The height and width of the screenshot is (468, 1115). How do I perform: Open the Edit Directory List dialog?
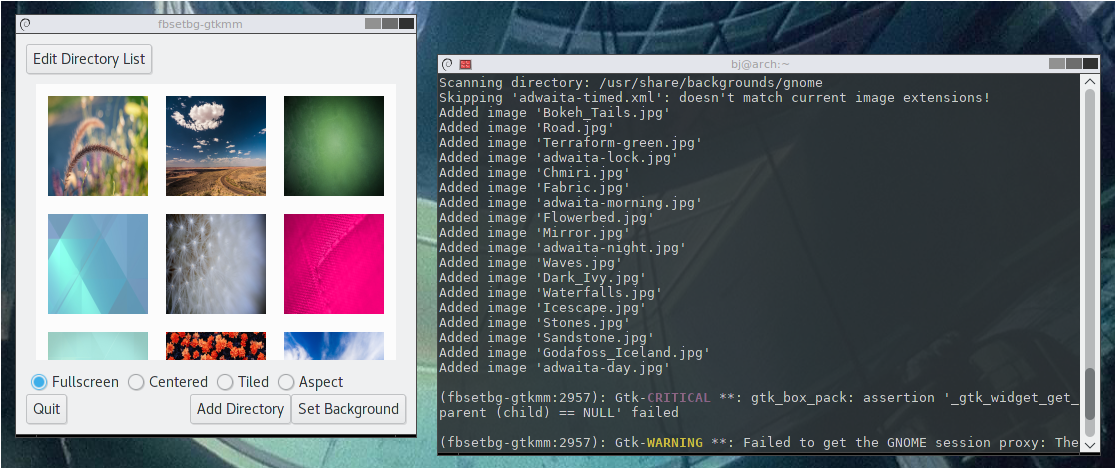coord(89,59)
